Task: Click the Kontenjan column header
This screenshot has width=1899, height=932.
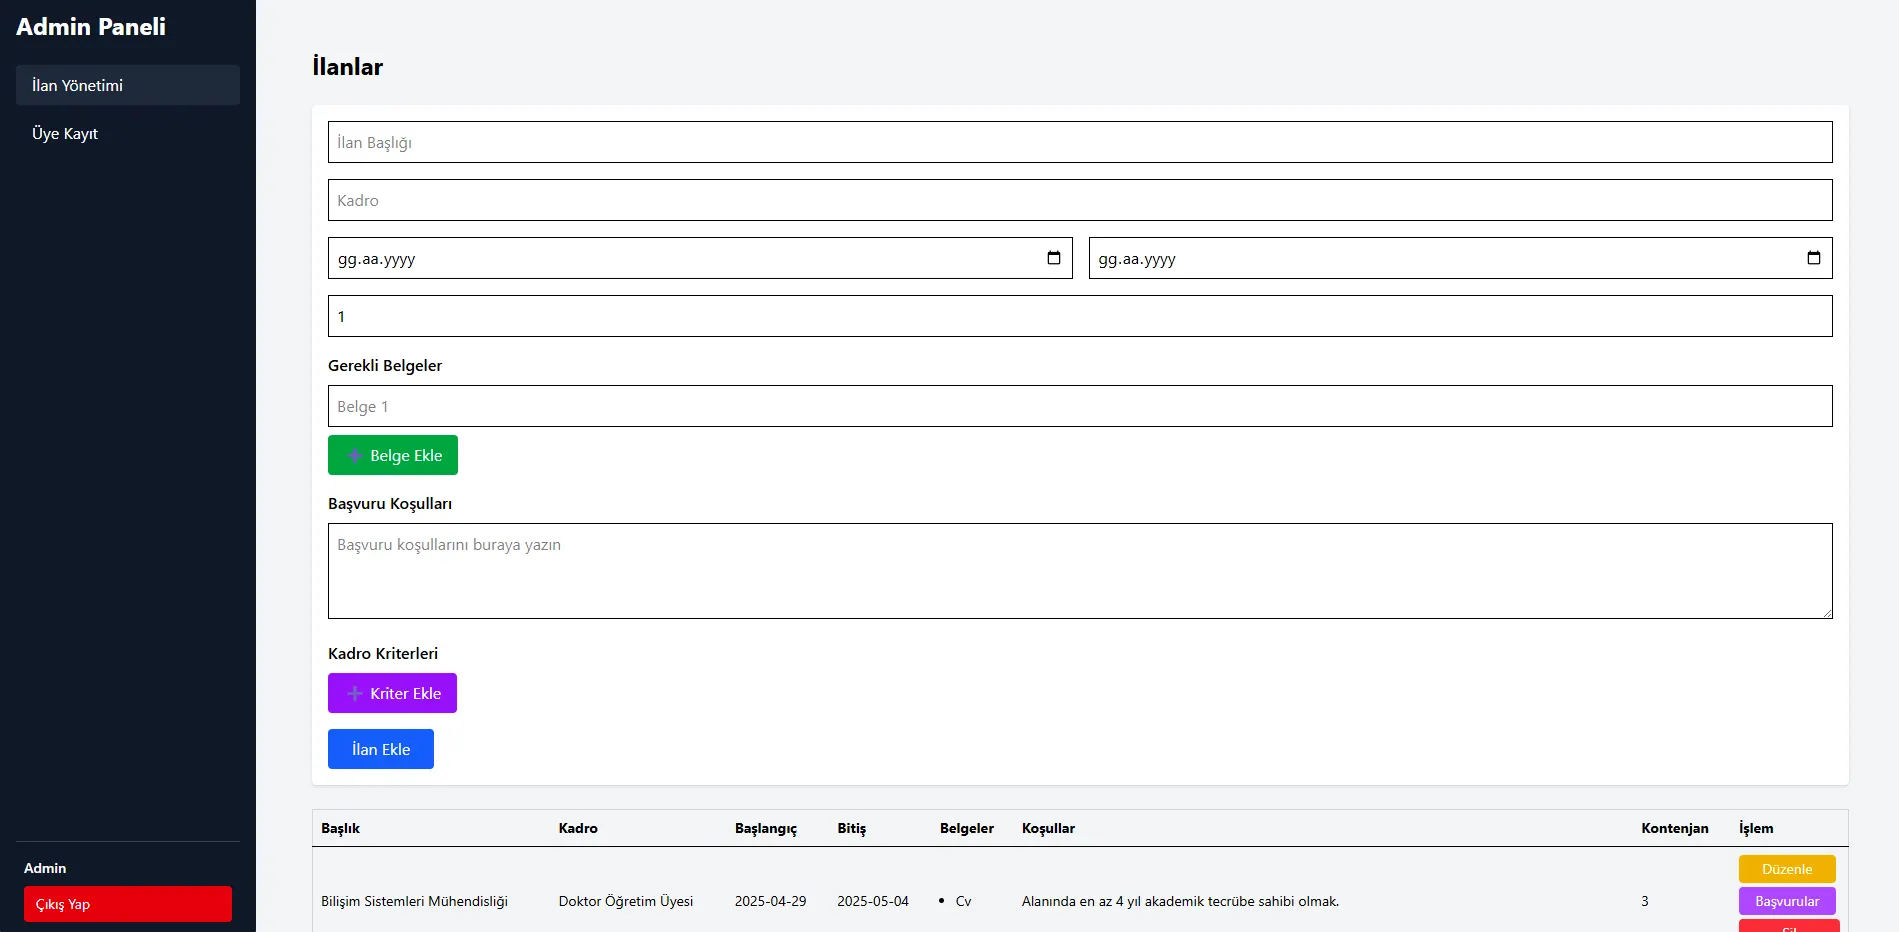Action: click(1675, 829)
